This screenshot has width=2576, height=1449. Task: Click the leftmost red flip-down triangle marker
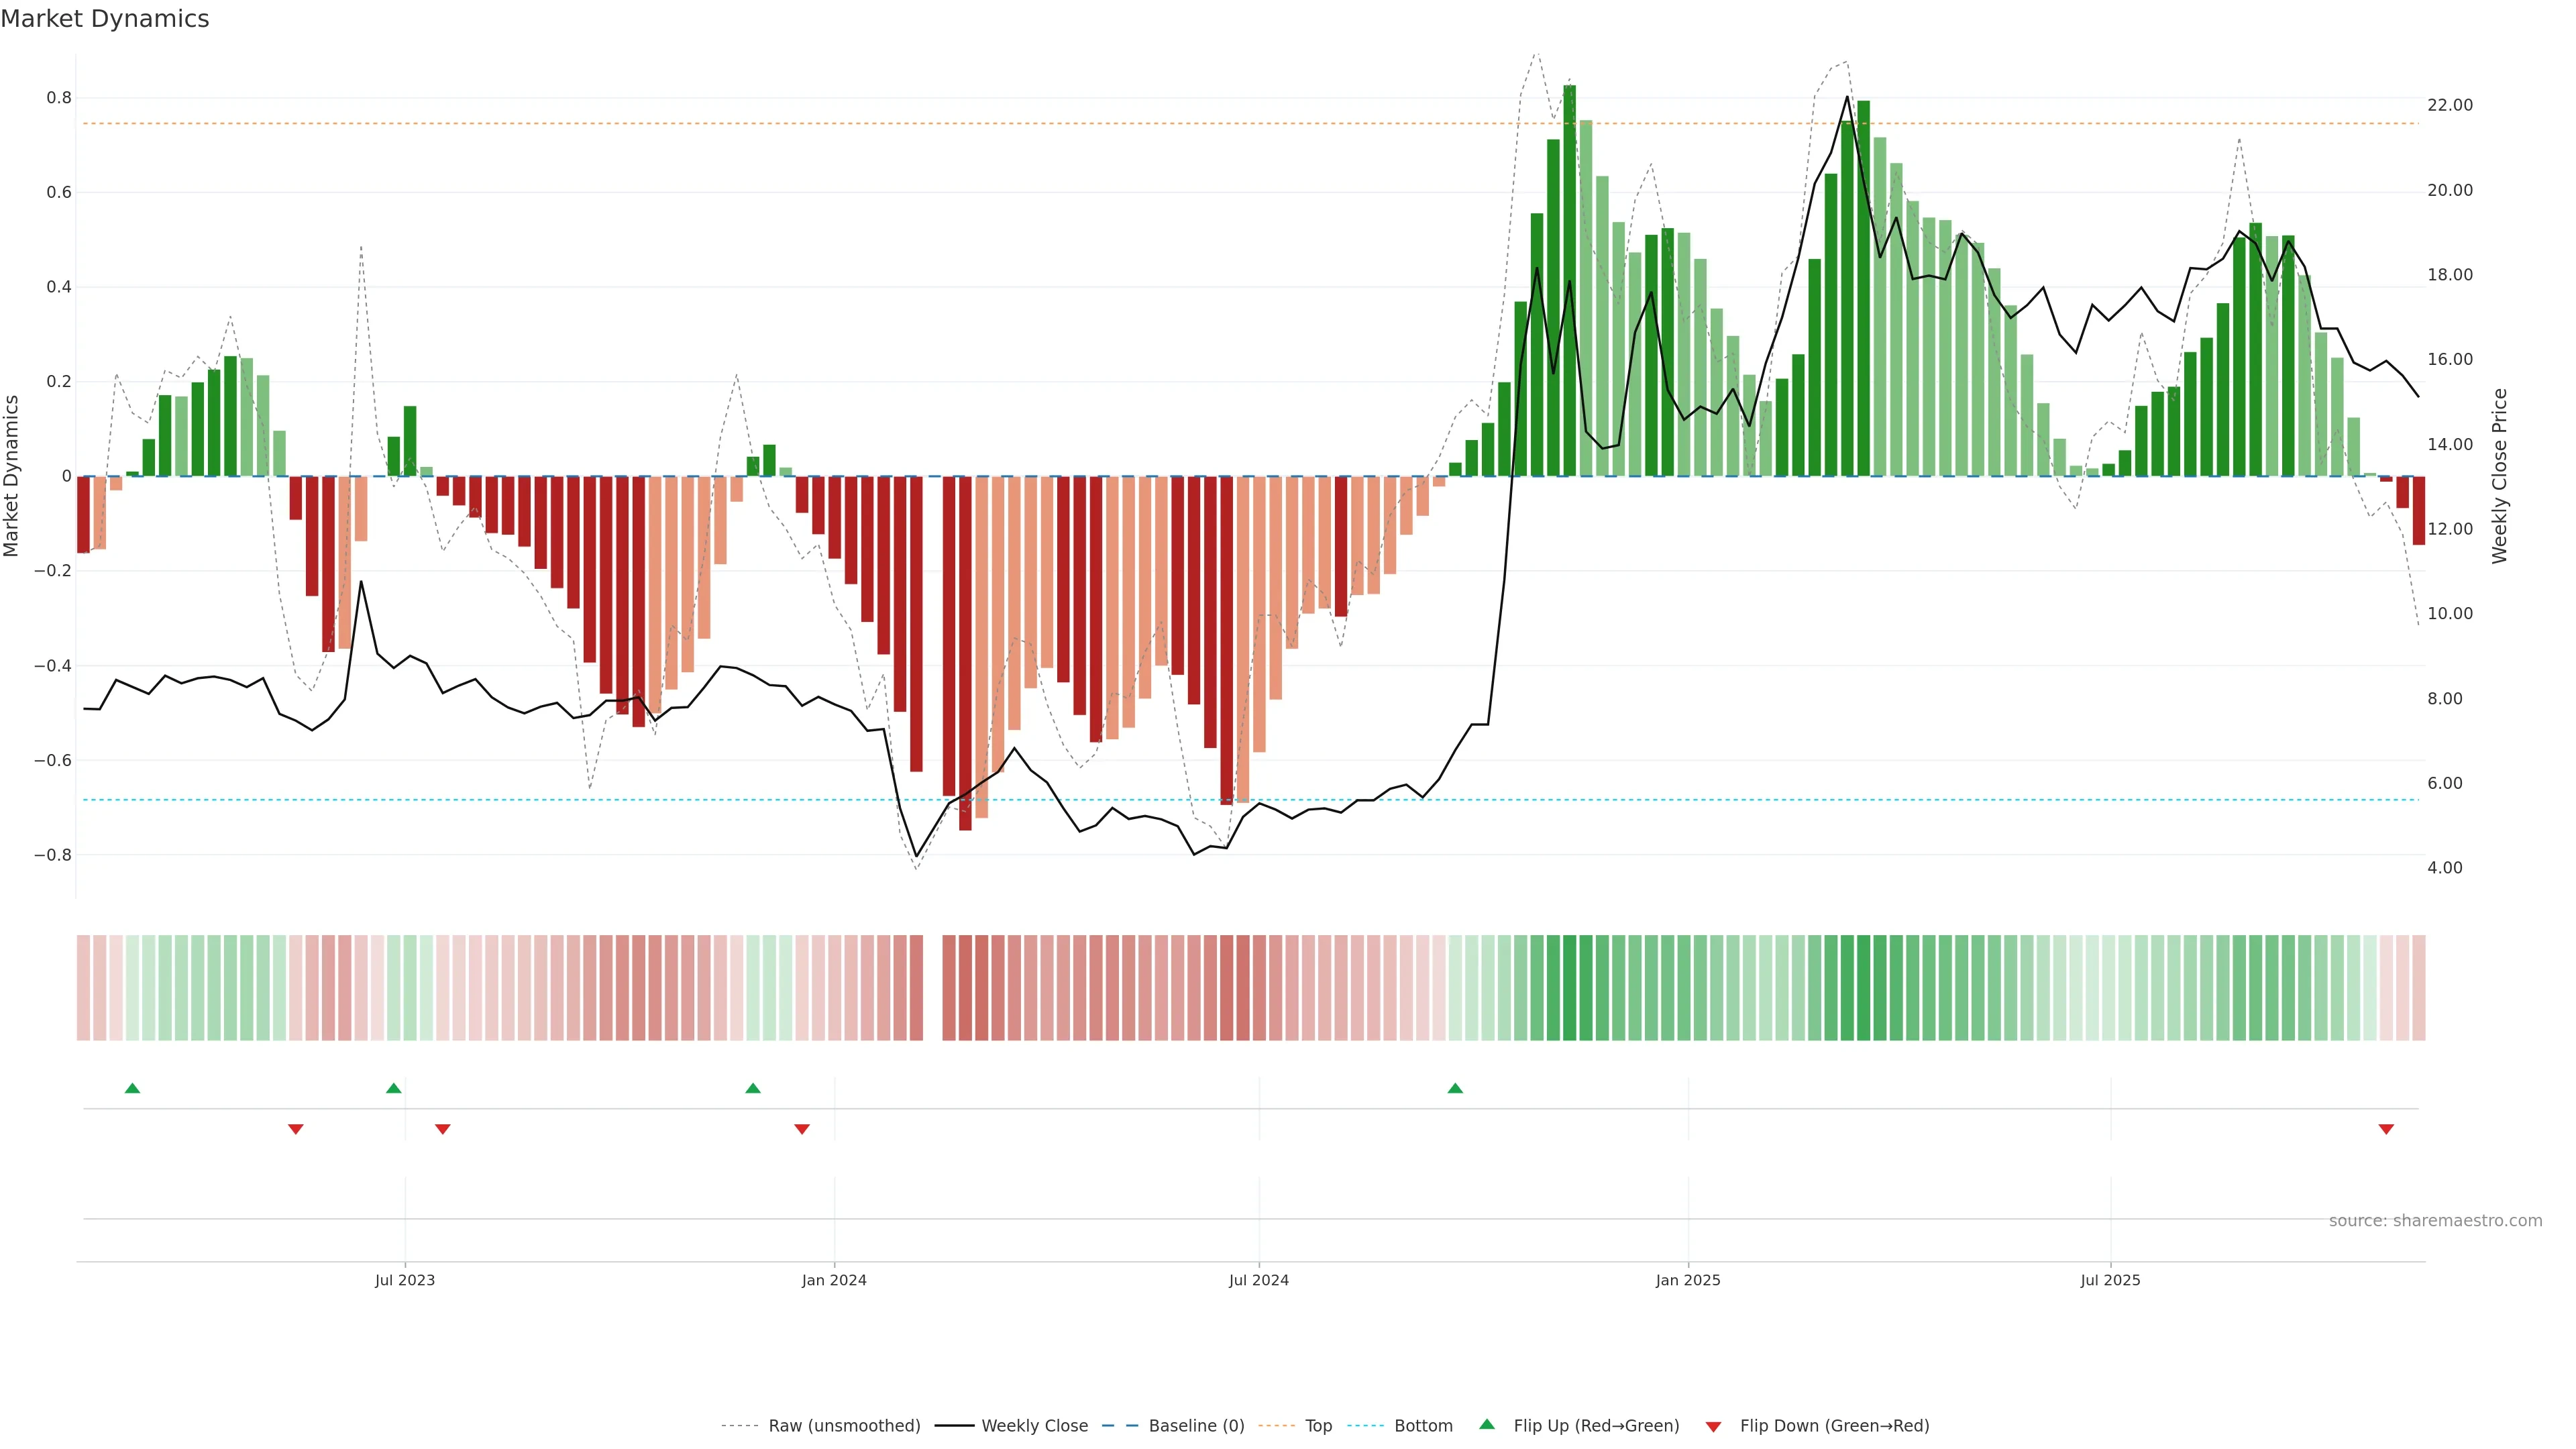[296, 1129]
